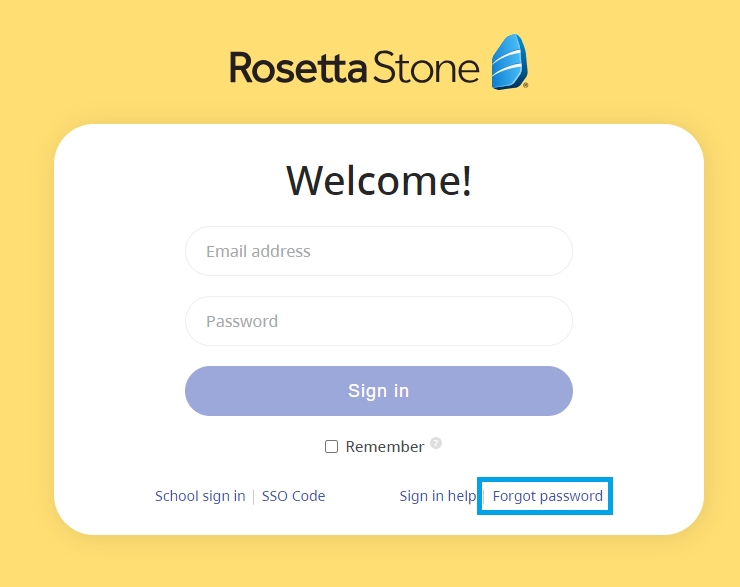Screen dimensions: 740x587
Task: Open the School sign in link
Action: pos(200,496)
